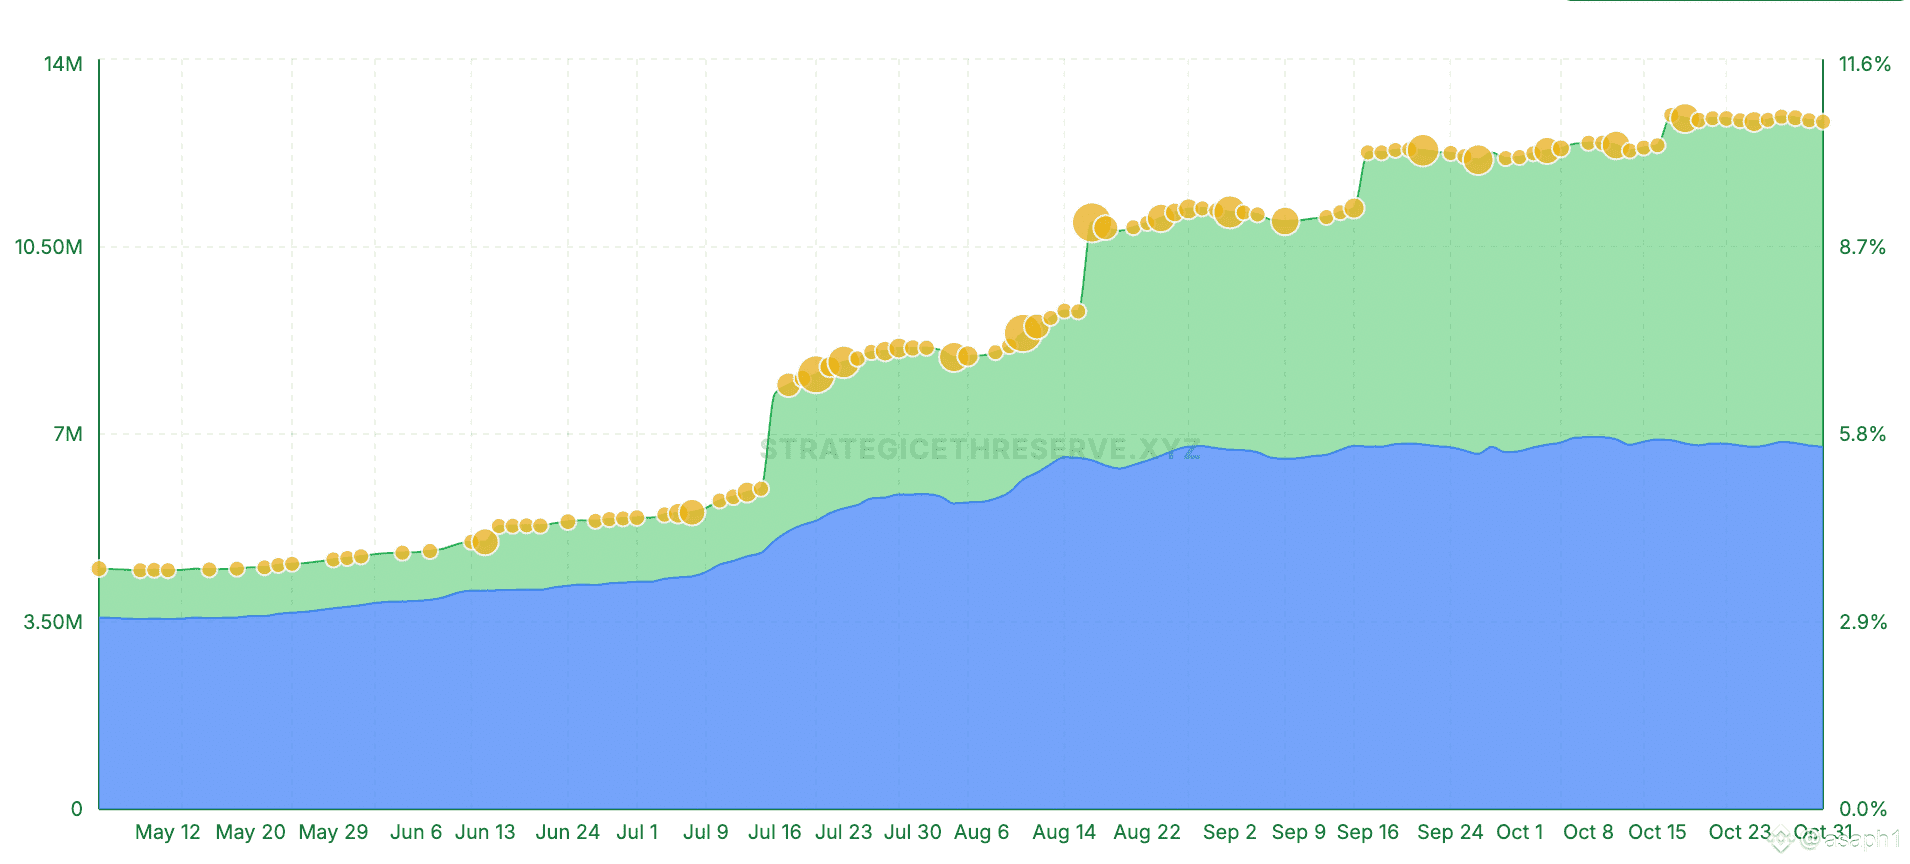Image resolution: width=1910 pixels, height=864 pixels.
Task: Select the 10.50M left axis label
Action: [49, 247]
